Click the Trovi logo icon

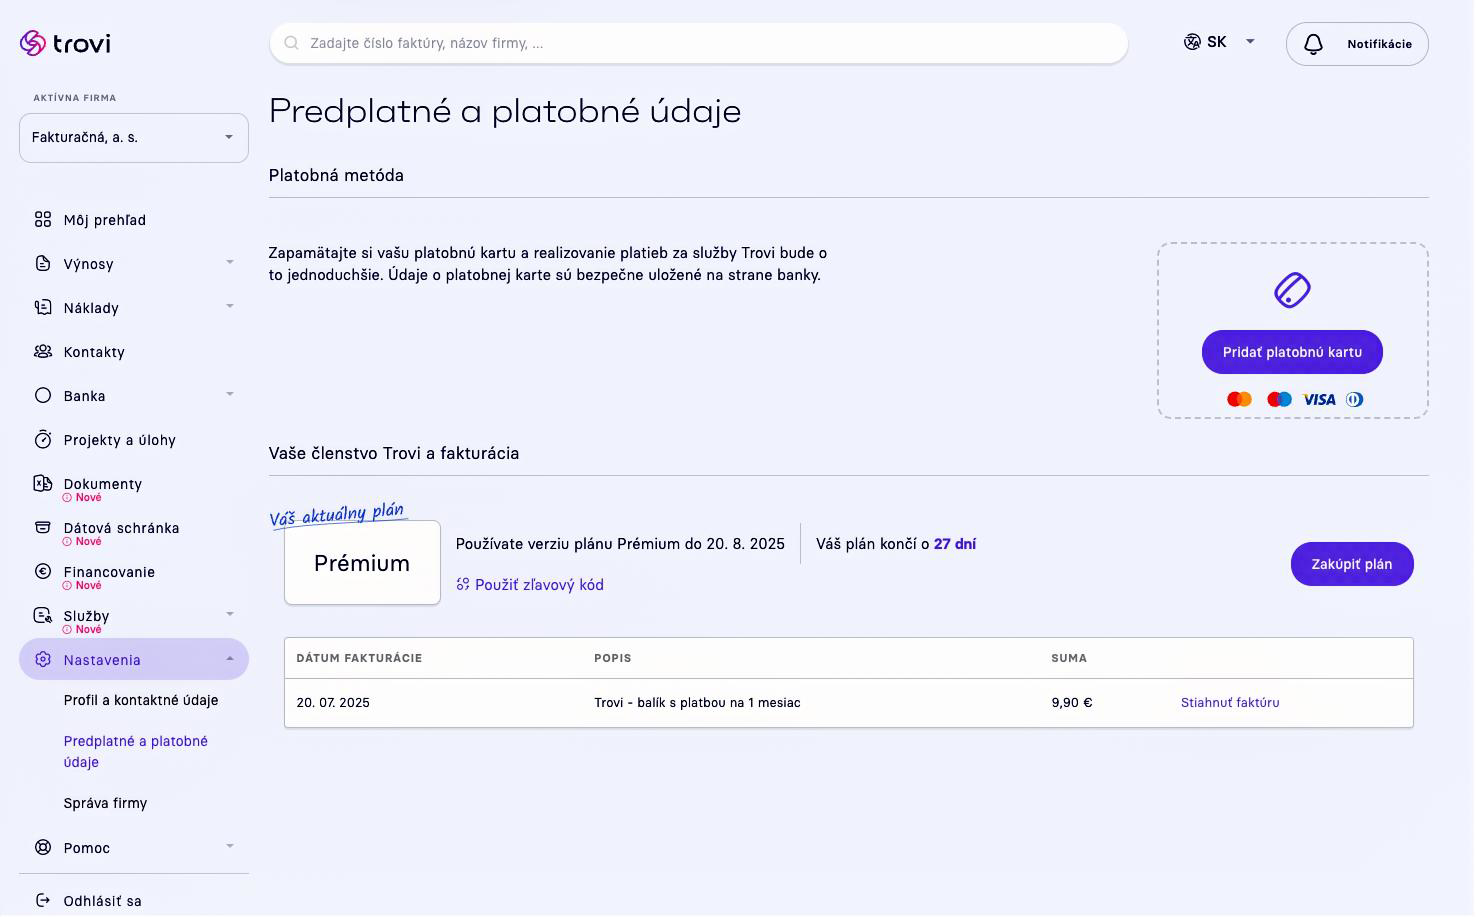pyautogui.click(x=33, y=43)
